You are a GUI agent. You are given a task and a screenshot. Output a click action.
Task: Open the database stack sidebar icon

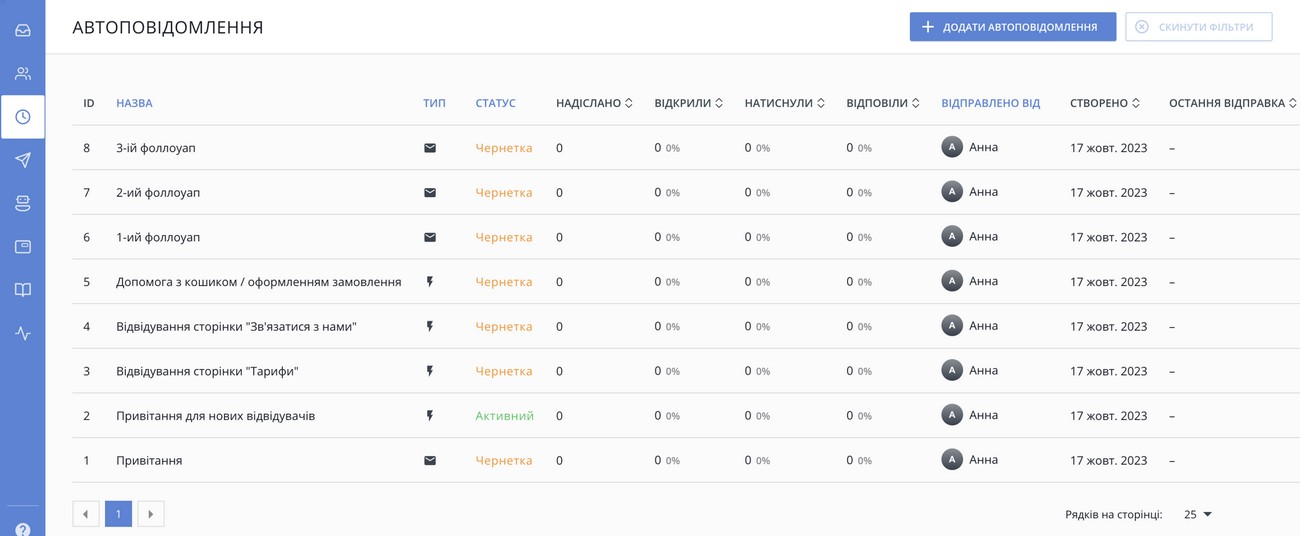tap(22, 203)
